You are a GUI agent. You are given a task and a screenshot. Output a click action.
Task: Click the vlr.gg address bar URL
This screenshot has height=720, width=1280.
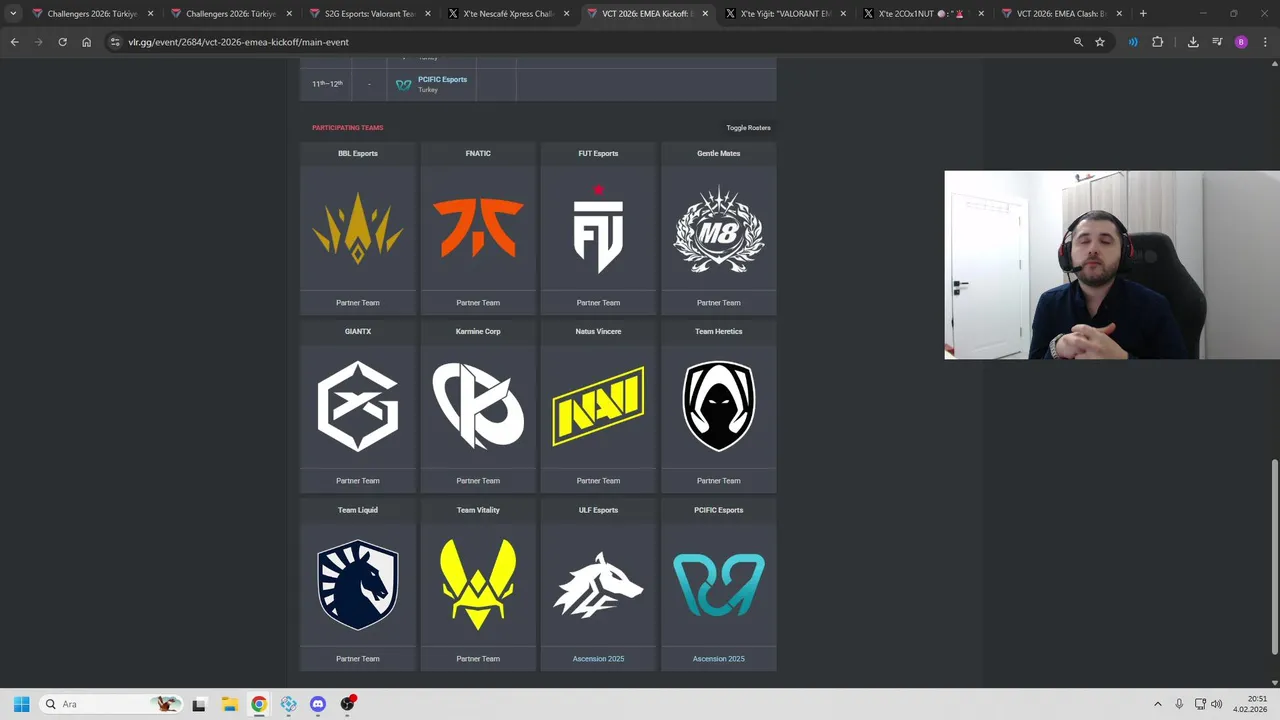tap(238, 42)
